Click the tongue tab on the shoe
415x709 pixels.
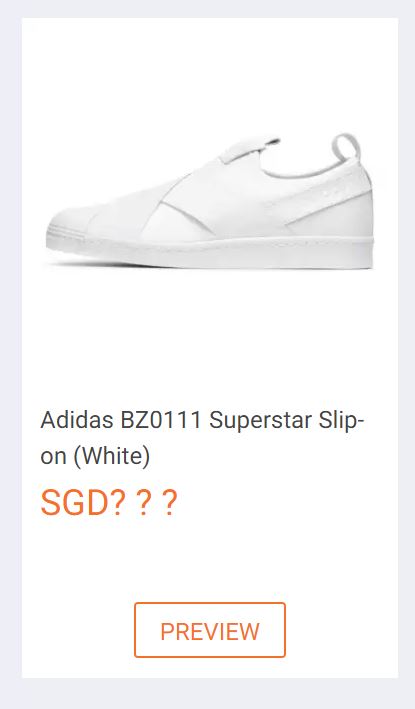249,148
